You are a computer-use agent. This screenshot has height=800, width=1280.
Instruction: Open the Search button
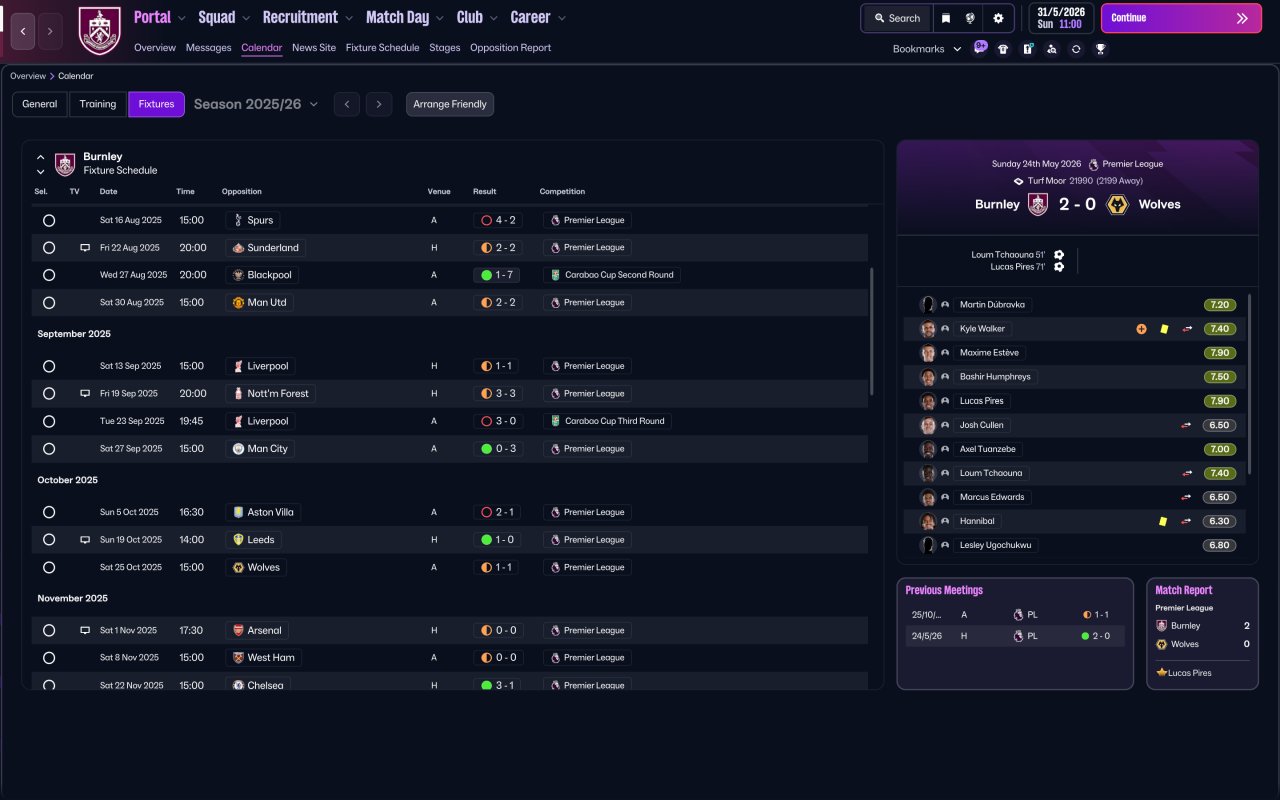click(x=897, y=18)
